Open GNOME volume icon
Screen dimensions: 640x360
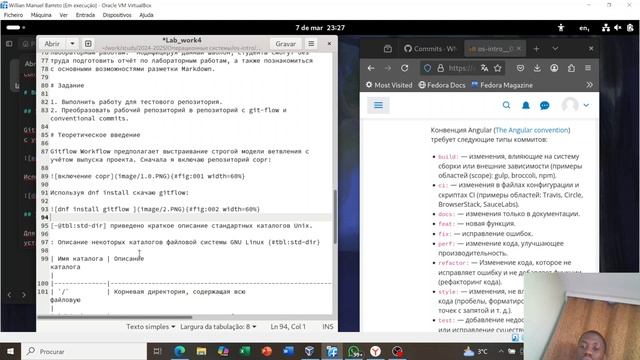[618, 28]
